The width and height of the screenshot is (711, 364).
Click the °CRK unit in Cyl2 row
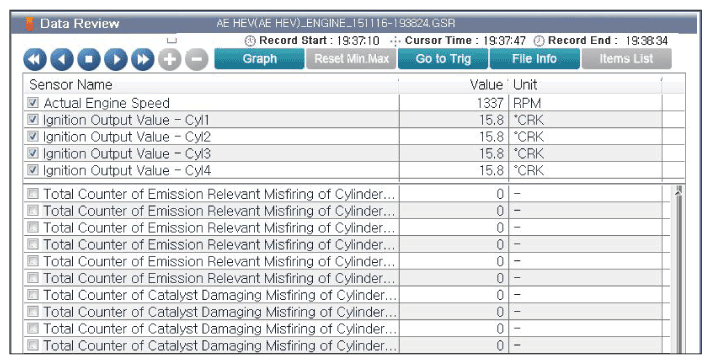tap(528, 137)
